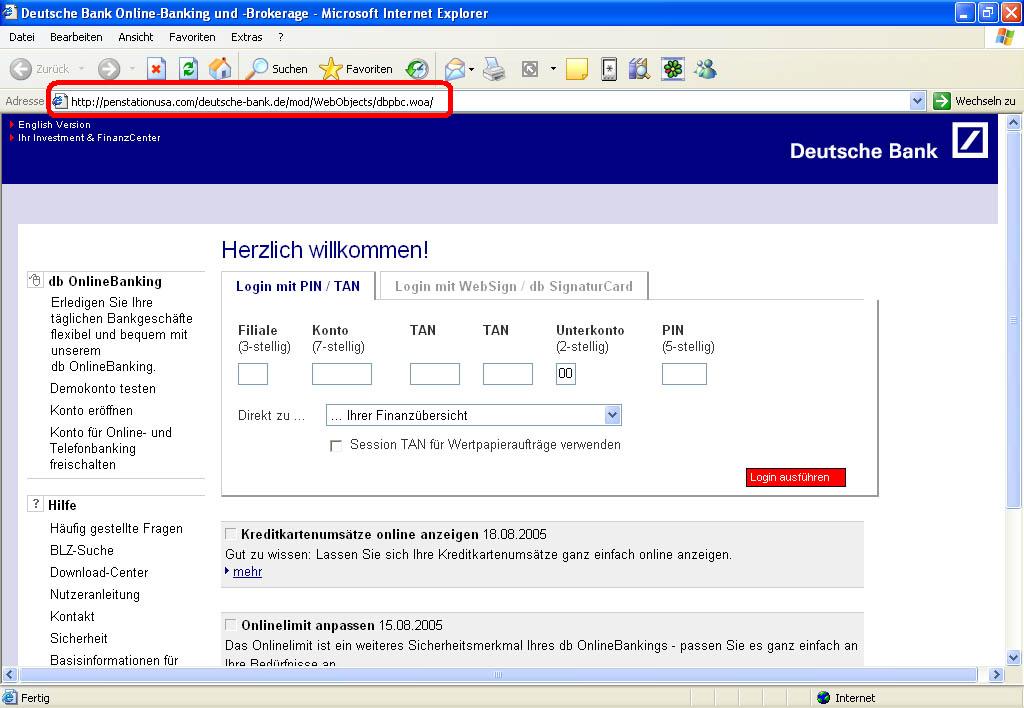Follow the mehr link
The image size is (1024, 708).
247,571
